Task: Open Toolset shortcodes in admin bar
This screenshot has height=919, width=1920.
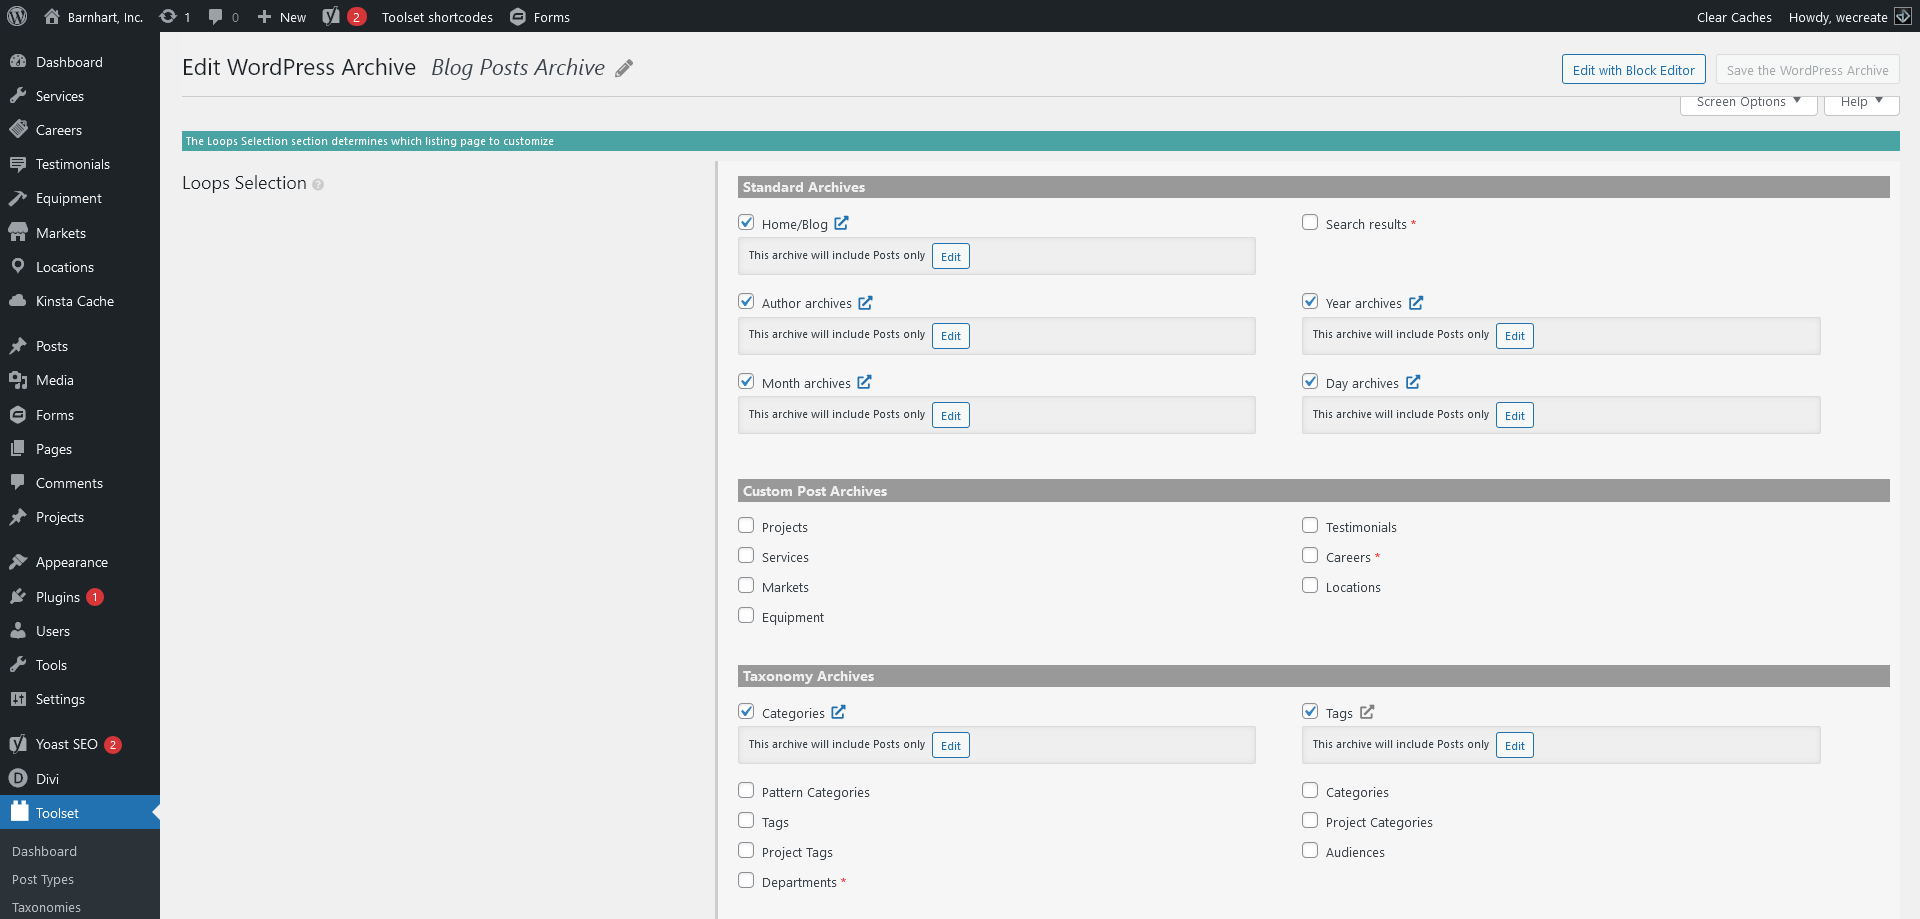Action: tap(437, 17)
